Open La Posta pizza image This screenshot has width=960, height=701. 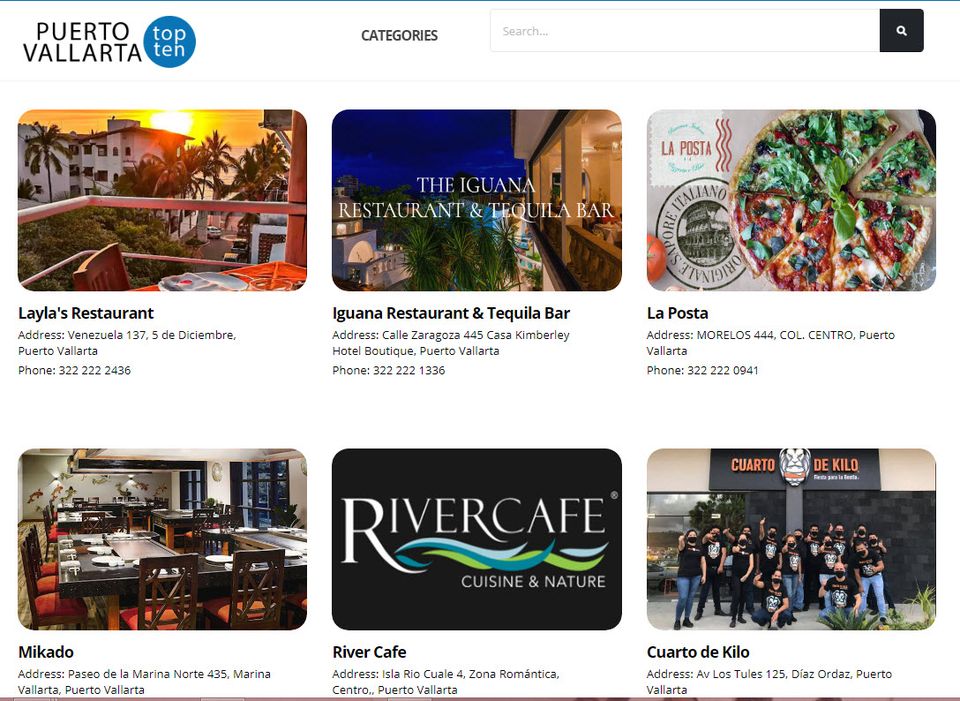[791, 200]
